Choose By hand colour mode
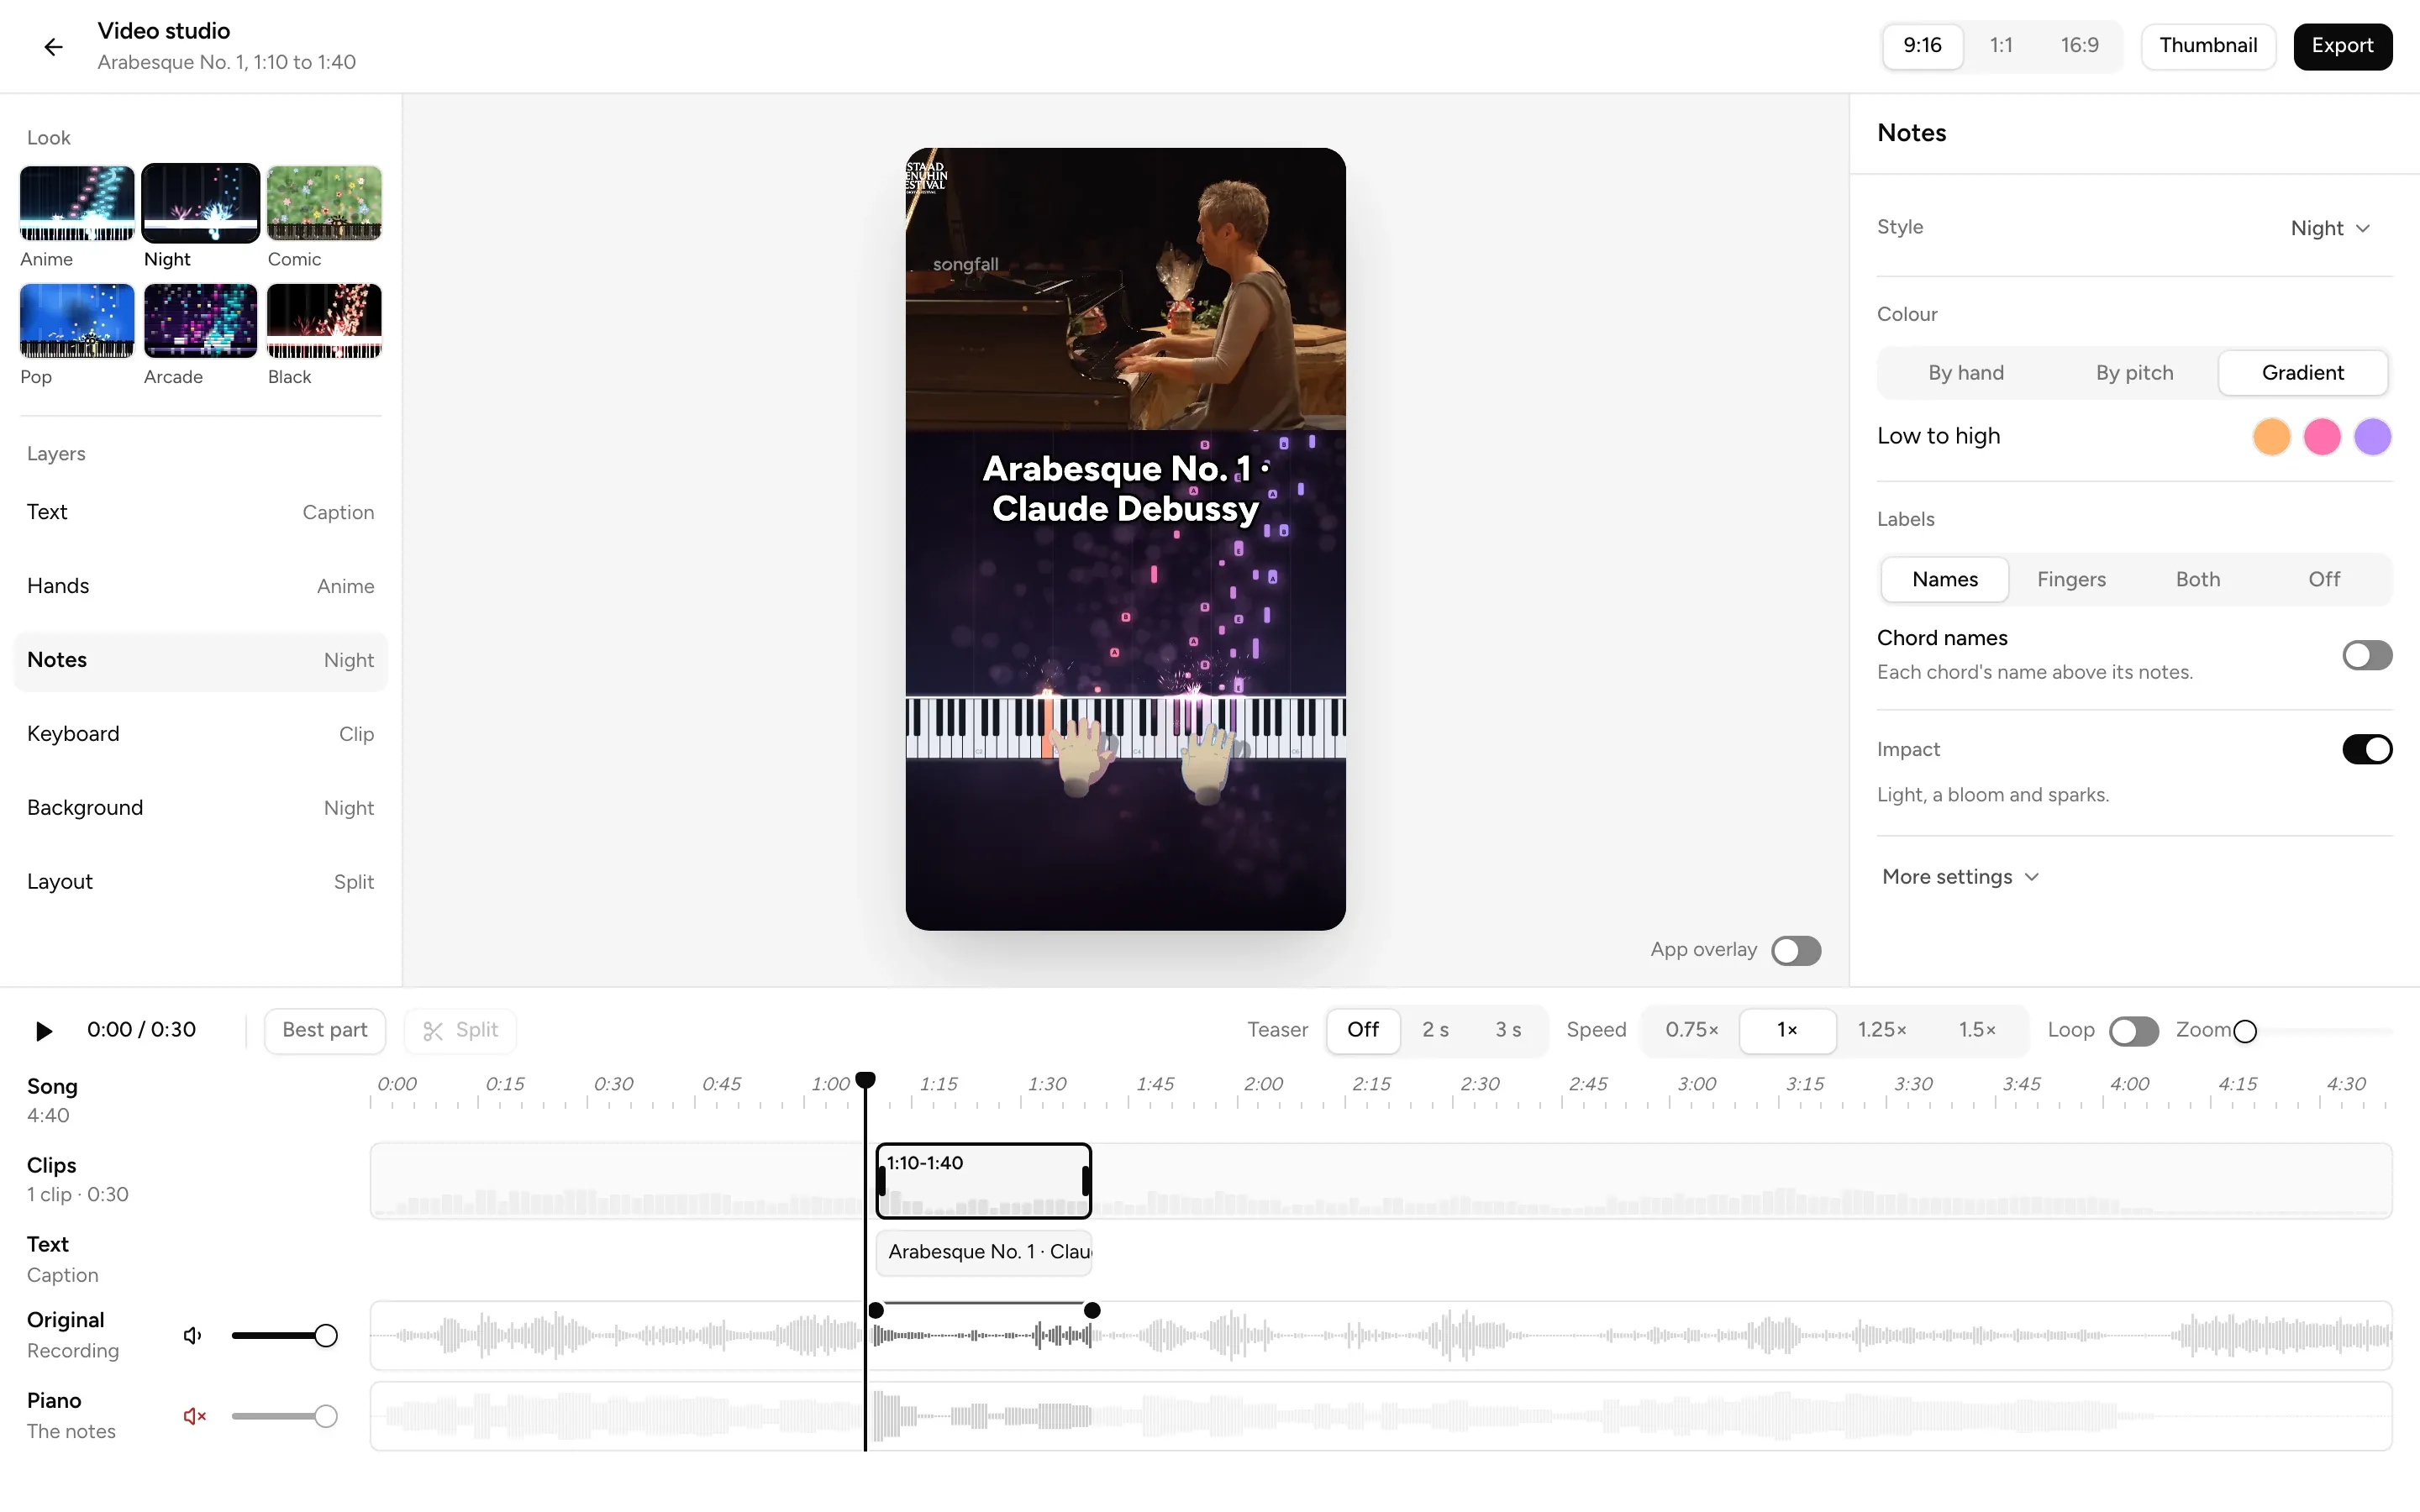Image resolution: width=2420 pixels, height=1512 pixels. [1965, 373]
